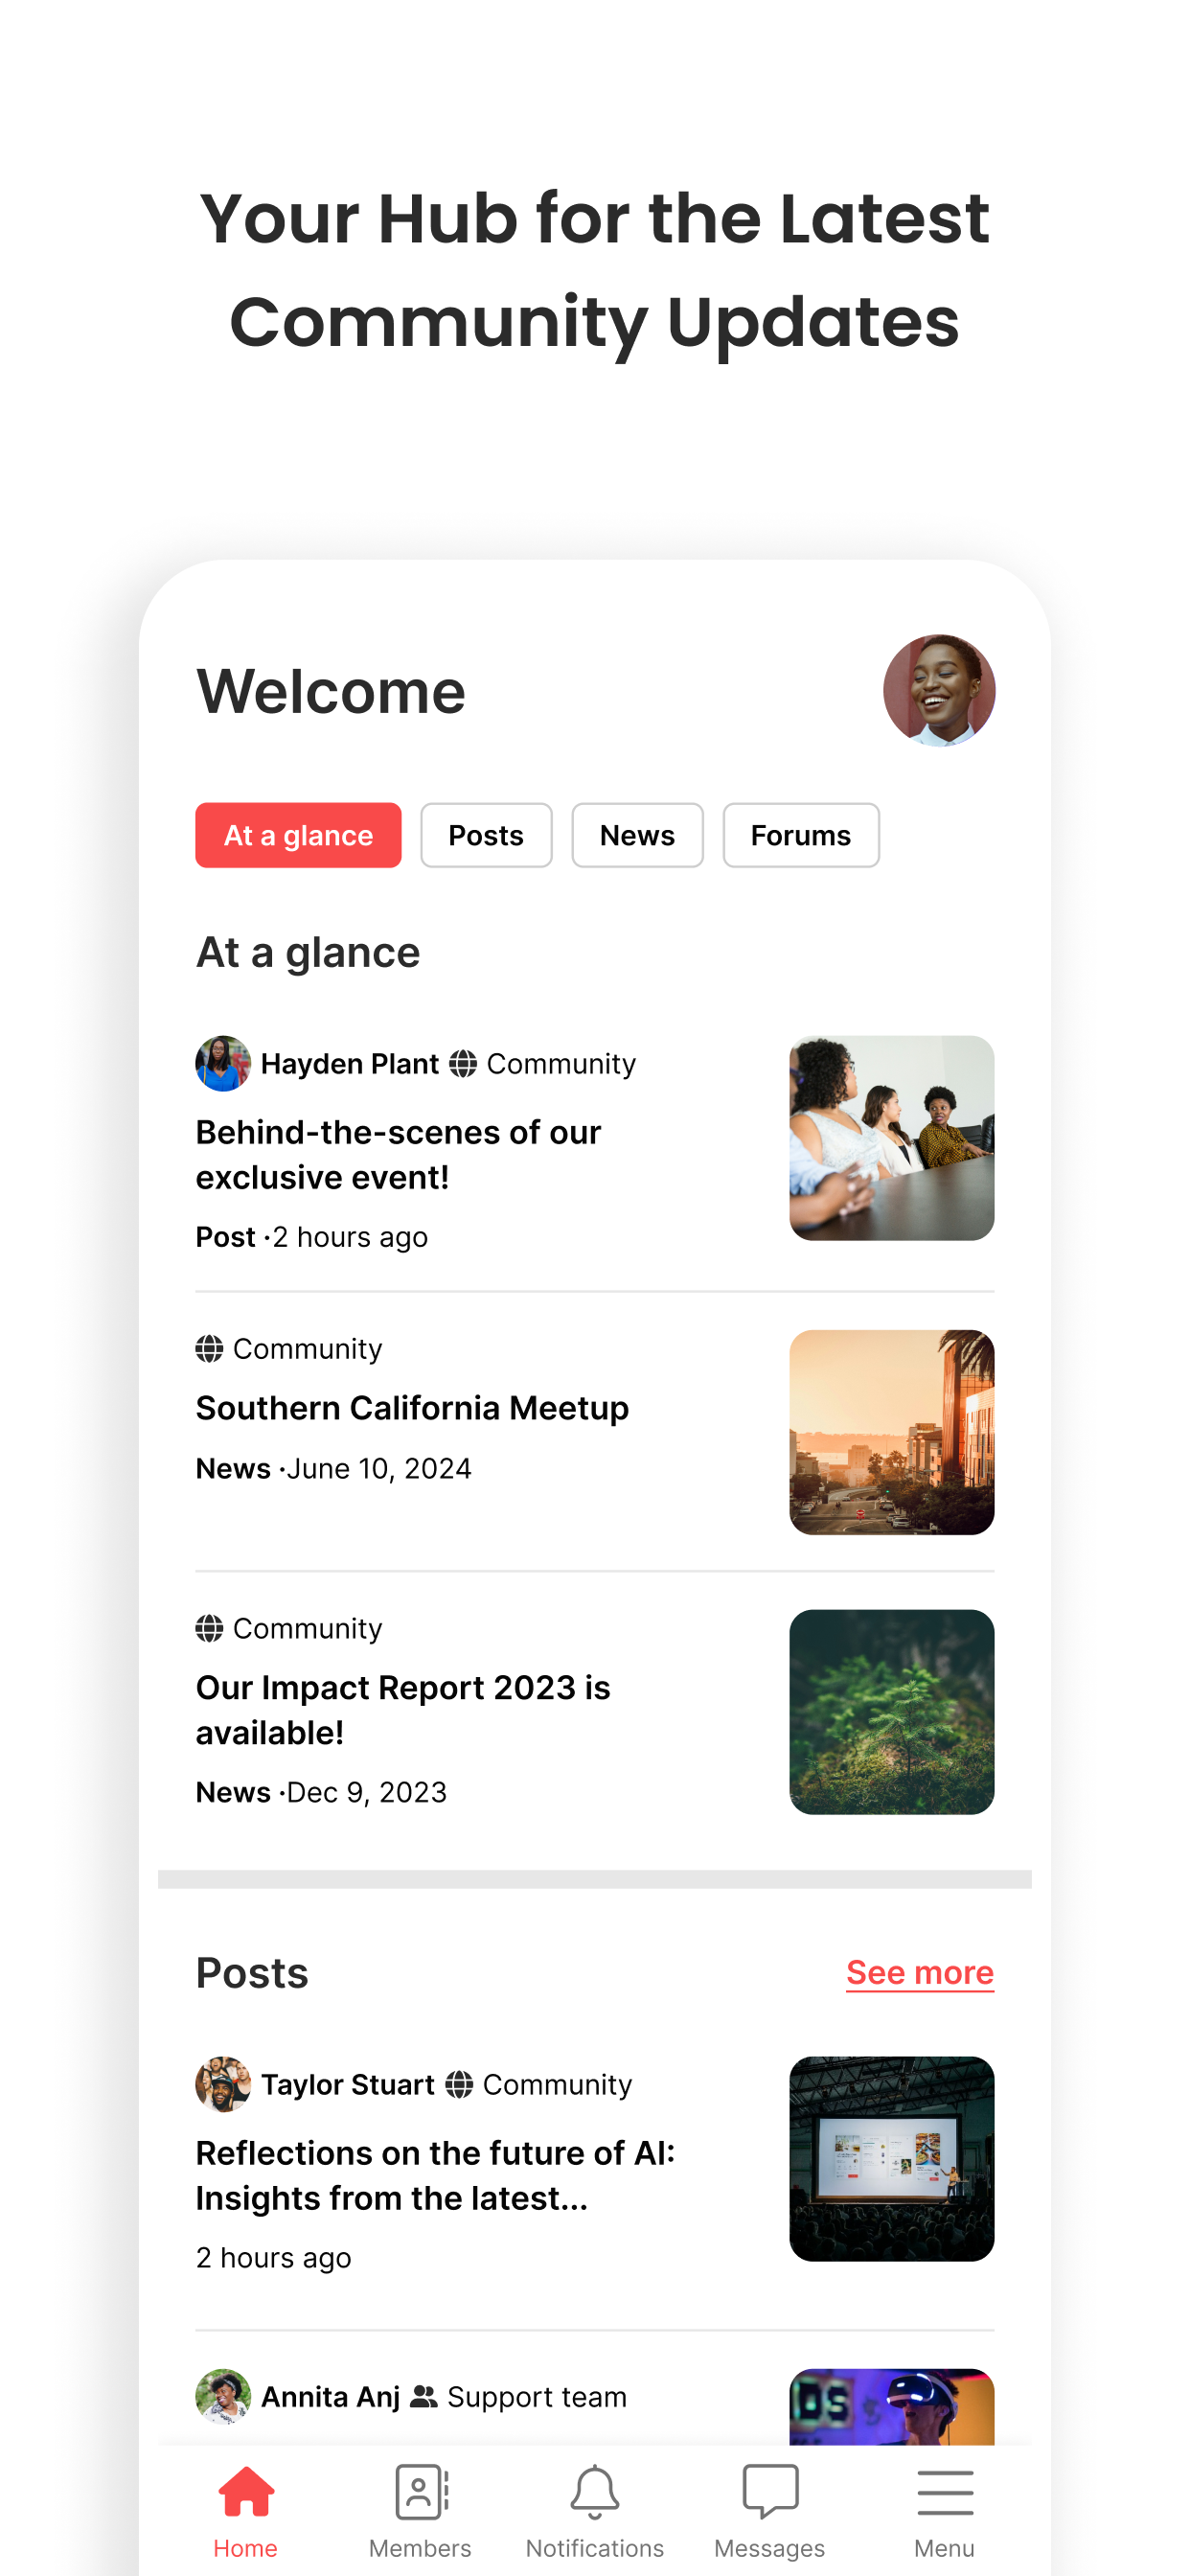This screenshot has height=2576, width=1190.
Task: Open the conference presentation thumbnail
Action: (892, 2159)
